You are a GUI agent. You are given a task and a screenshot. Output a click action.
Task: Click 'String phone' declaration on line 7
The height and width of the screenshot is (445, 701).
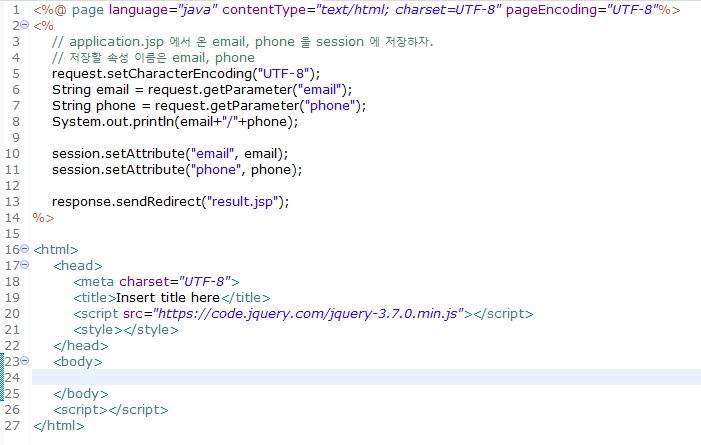pyautogui.click(x=94, y=106)
